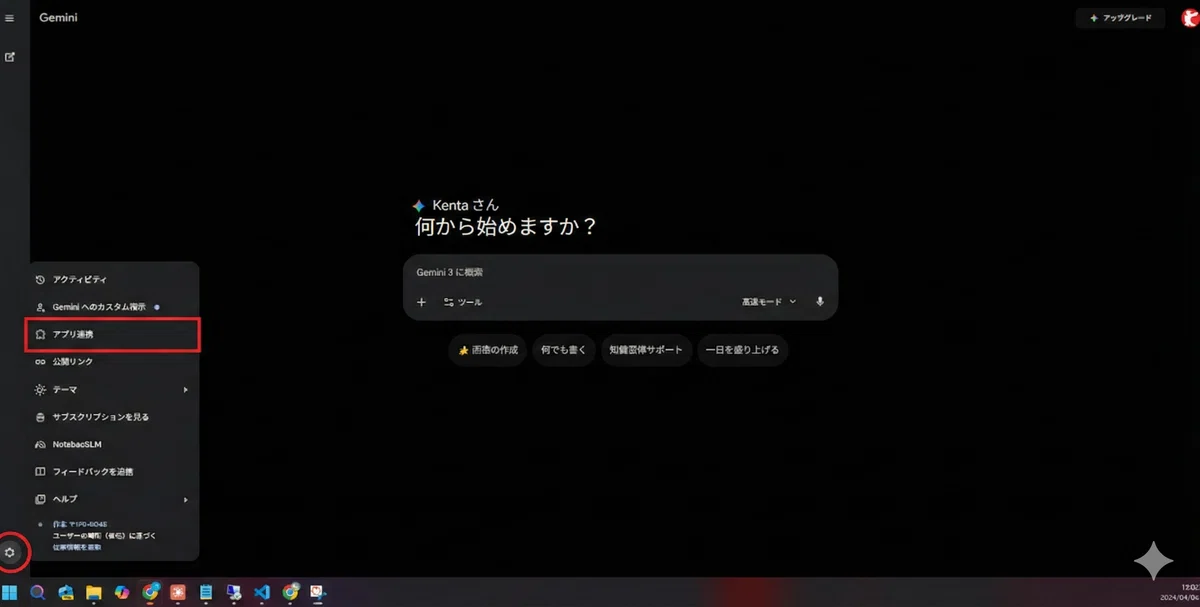Screen dimensions: 1200x607
Task: Open taskbar Search icon
Action: (38, 592)
